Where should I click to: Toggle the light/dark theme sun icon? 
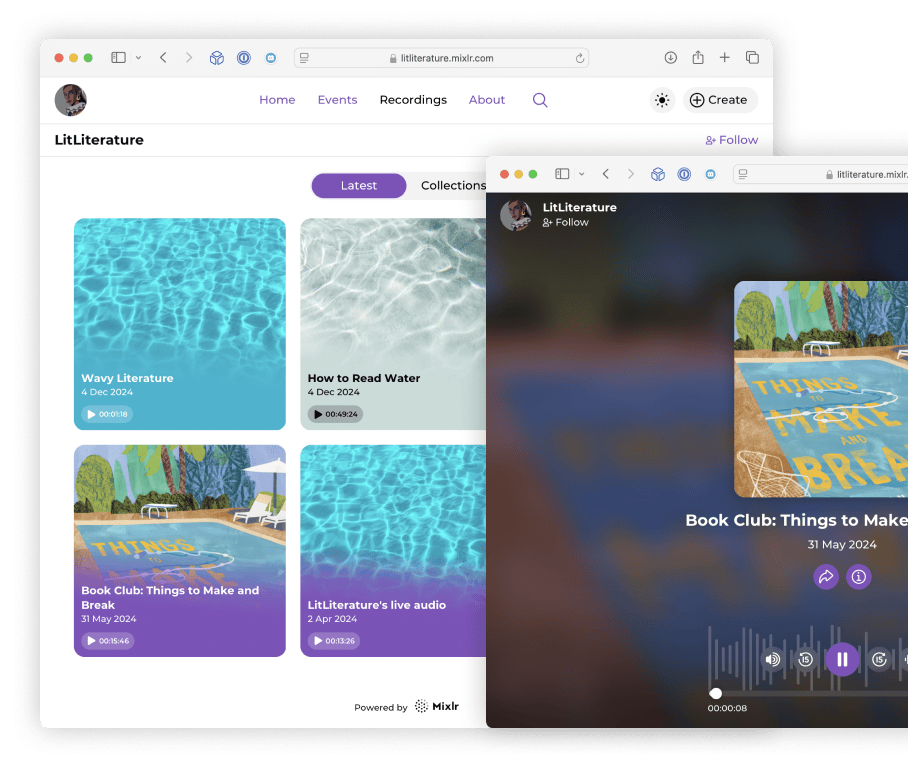point(661,100)
